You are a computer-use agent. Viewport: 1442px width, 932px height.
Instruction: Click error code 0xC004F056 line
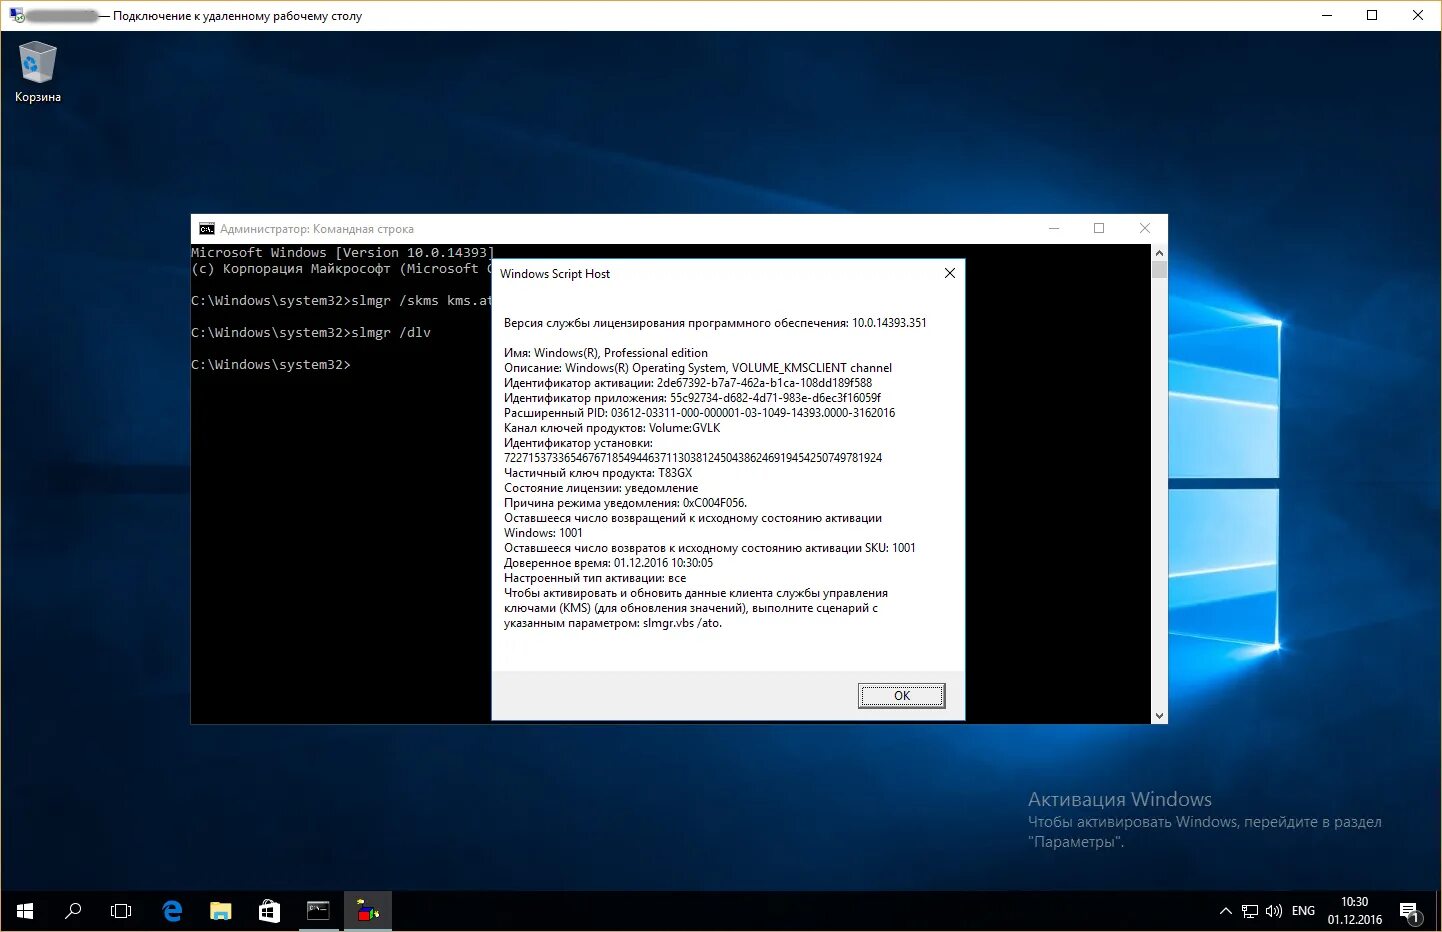coord(625,503)
